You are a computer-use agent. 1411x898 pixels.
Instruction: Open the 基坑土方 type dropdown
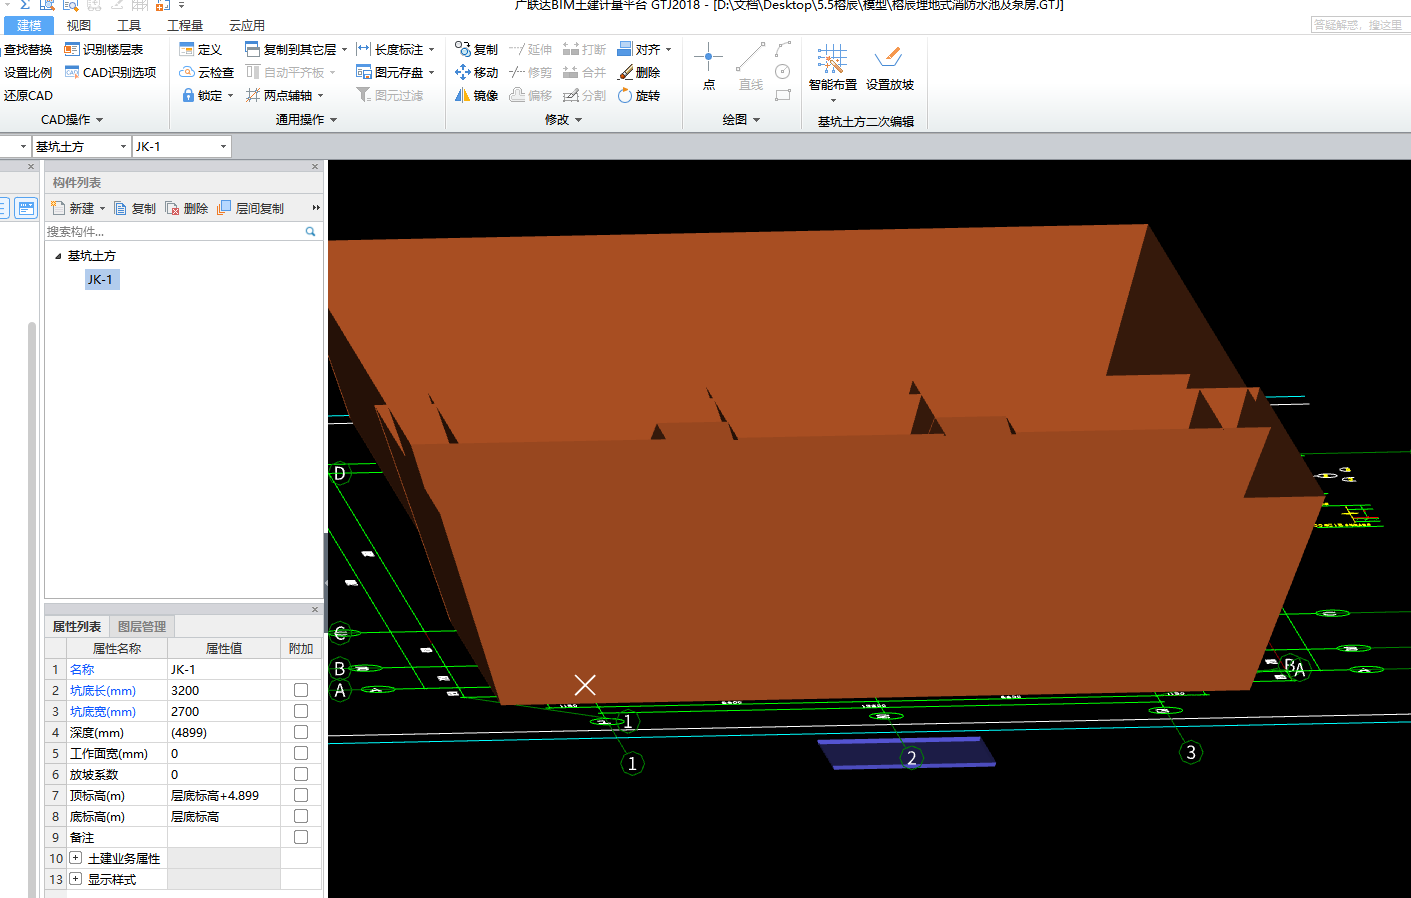point(123,147)
